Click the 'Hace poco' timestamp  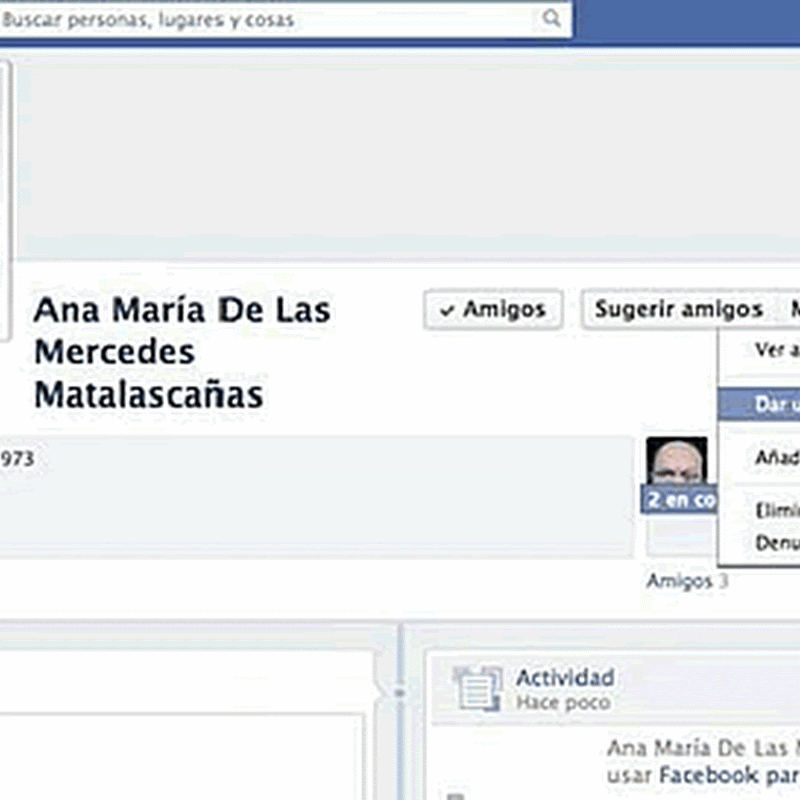click(x=563, y=703)
